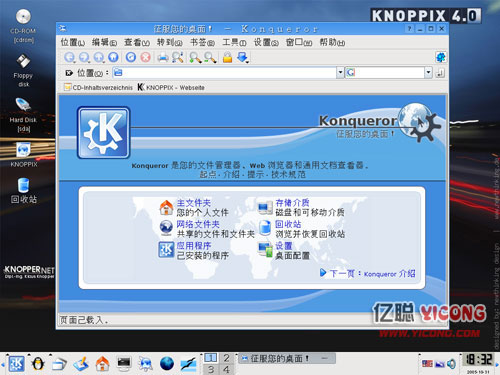Click the volume speaker tray icon
The width and height of the screenshot is (500, 375).
coord(451,364)
